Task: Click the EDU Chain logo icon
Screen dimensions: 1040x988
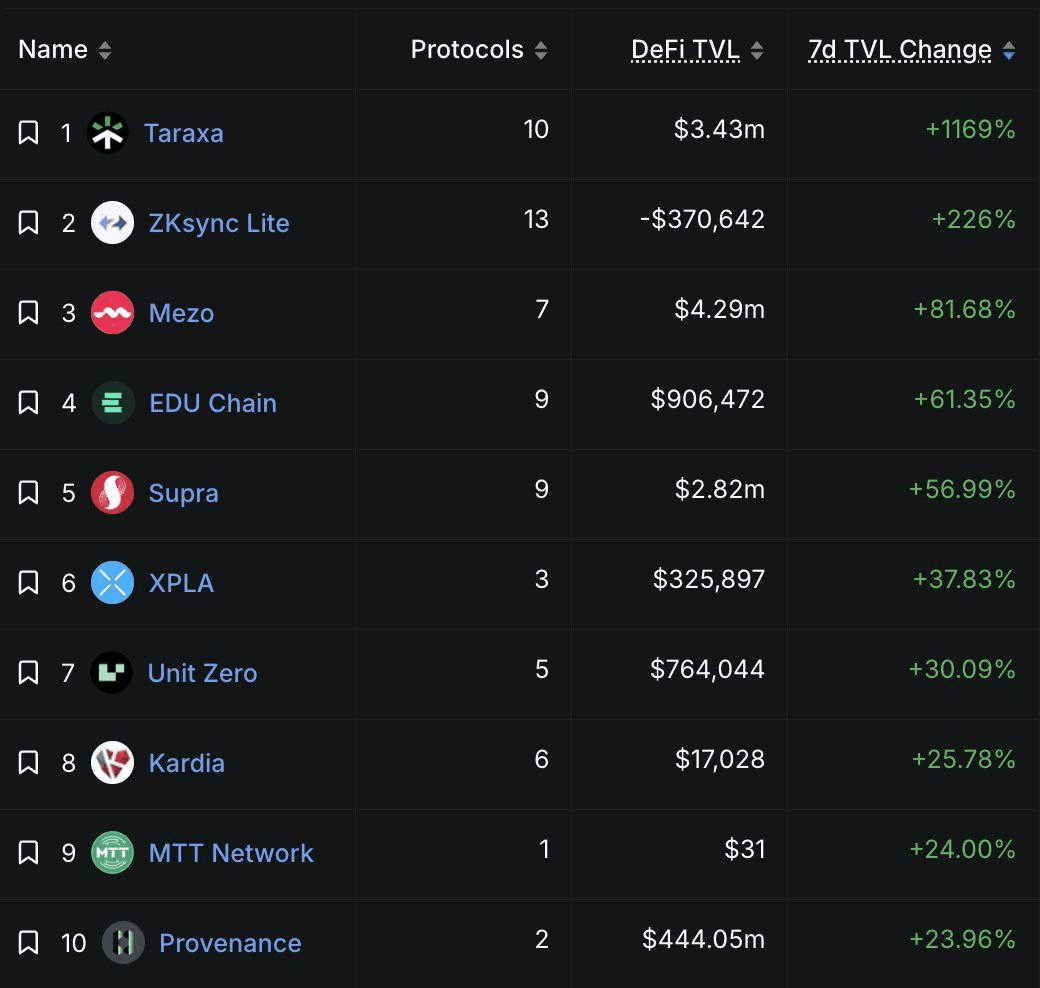Action: 113,403
